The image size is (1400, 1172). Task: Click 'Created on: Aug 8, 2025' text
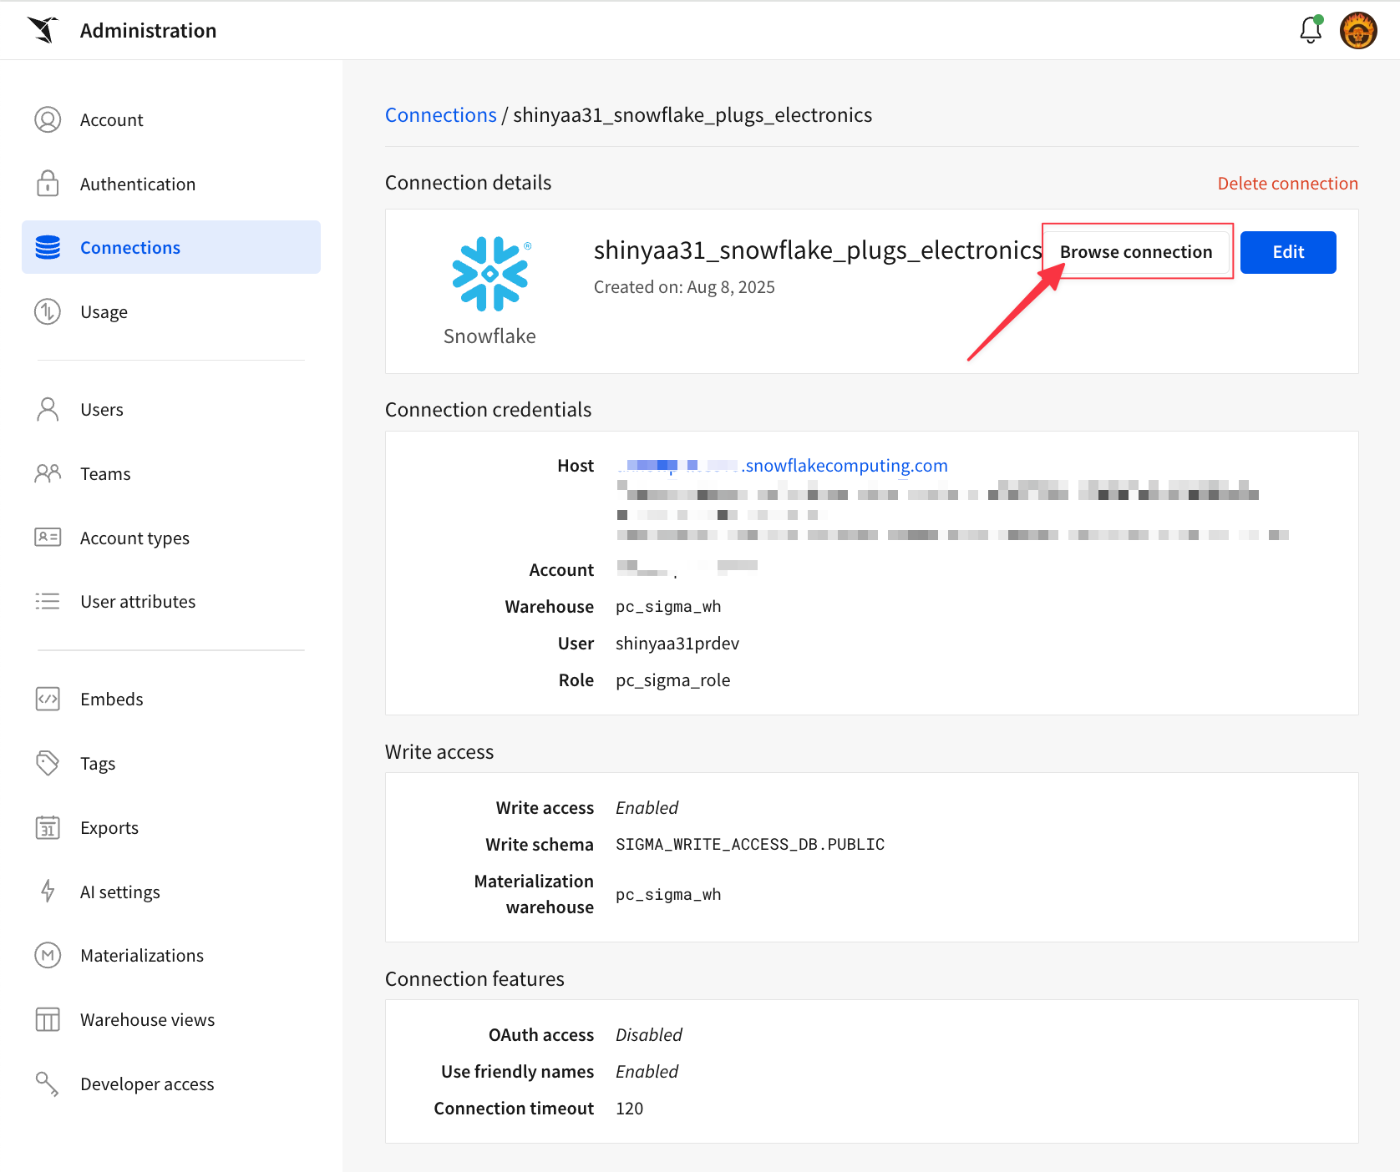tap(684, 287)
